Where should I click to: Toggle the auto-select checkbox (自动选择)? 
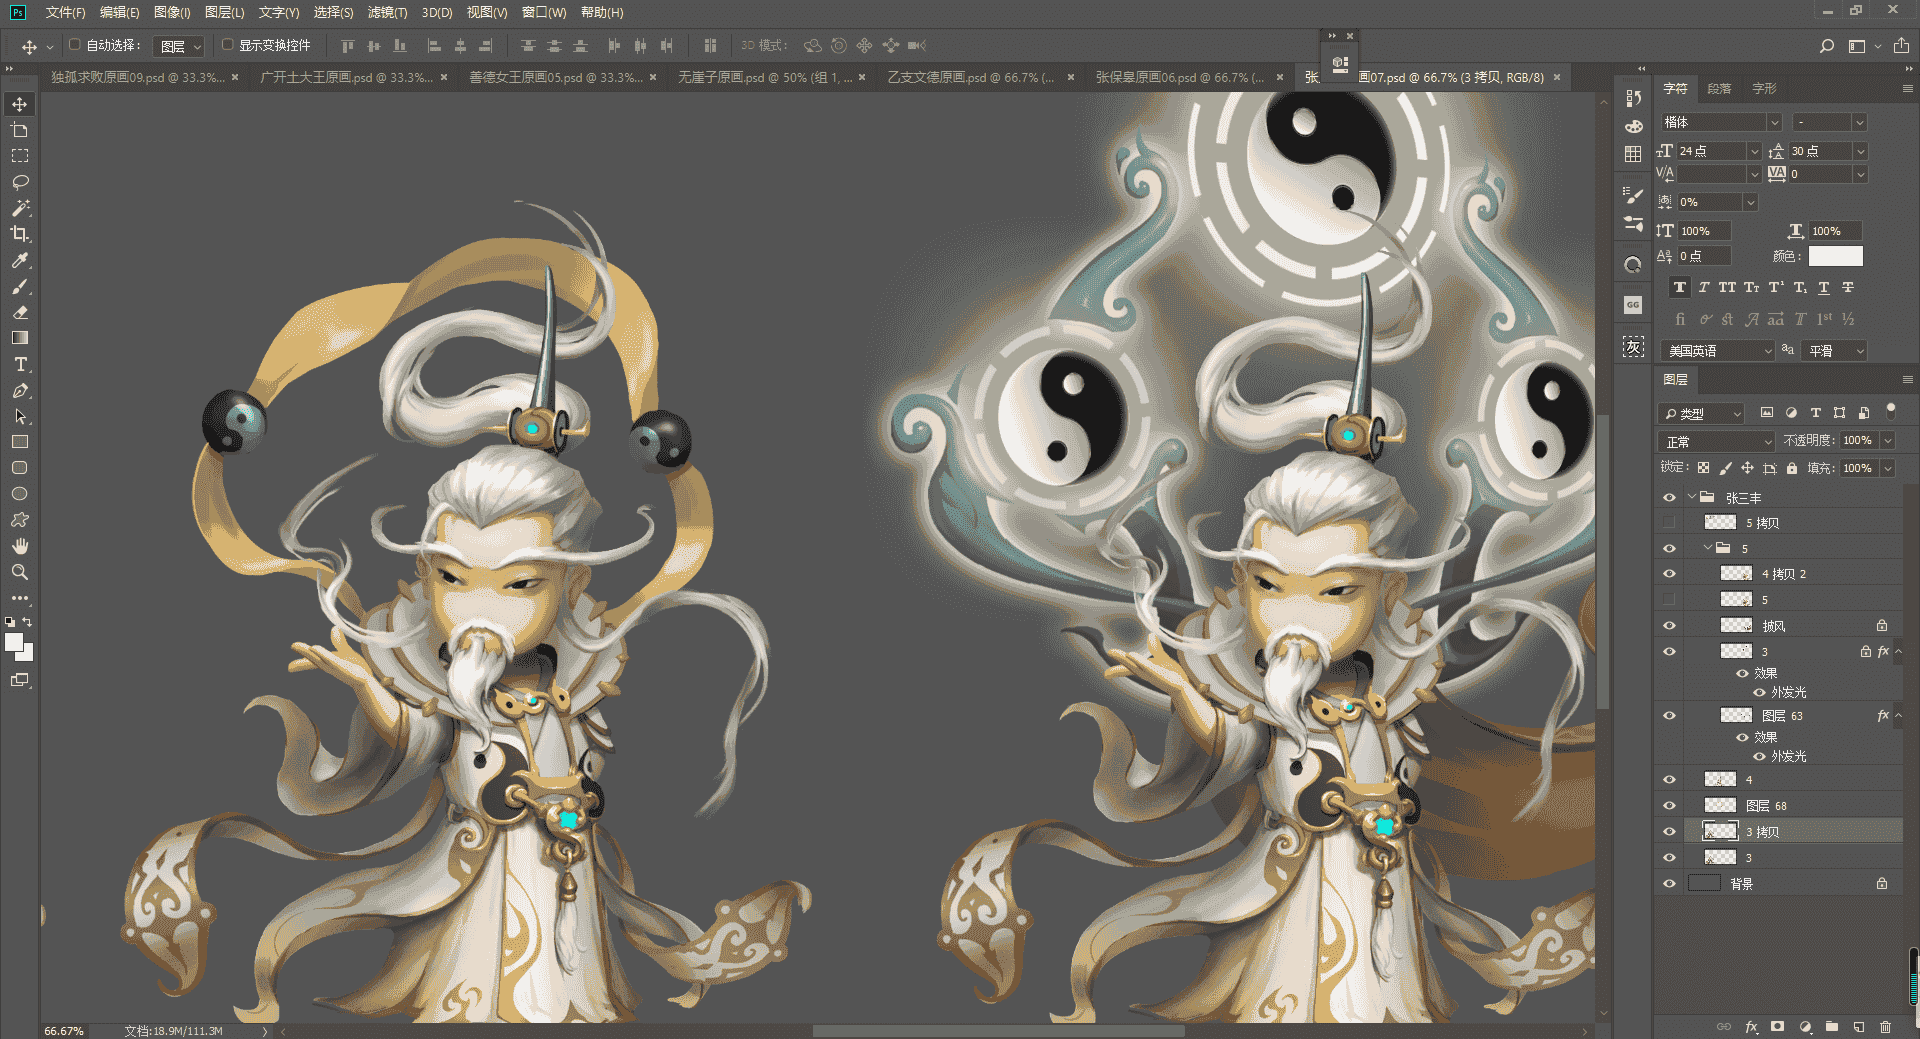pyautogui.click(x=74, y=45)
